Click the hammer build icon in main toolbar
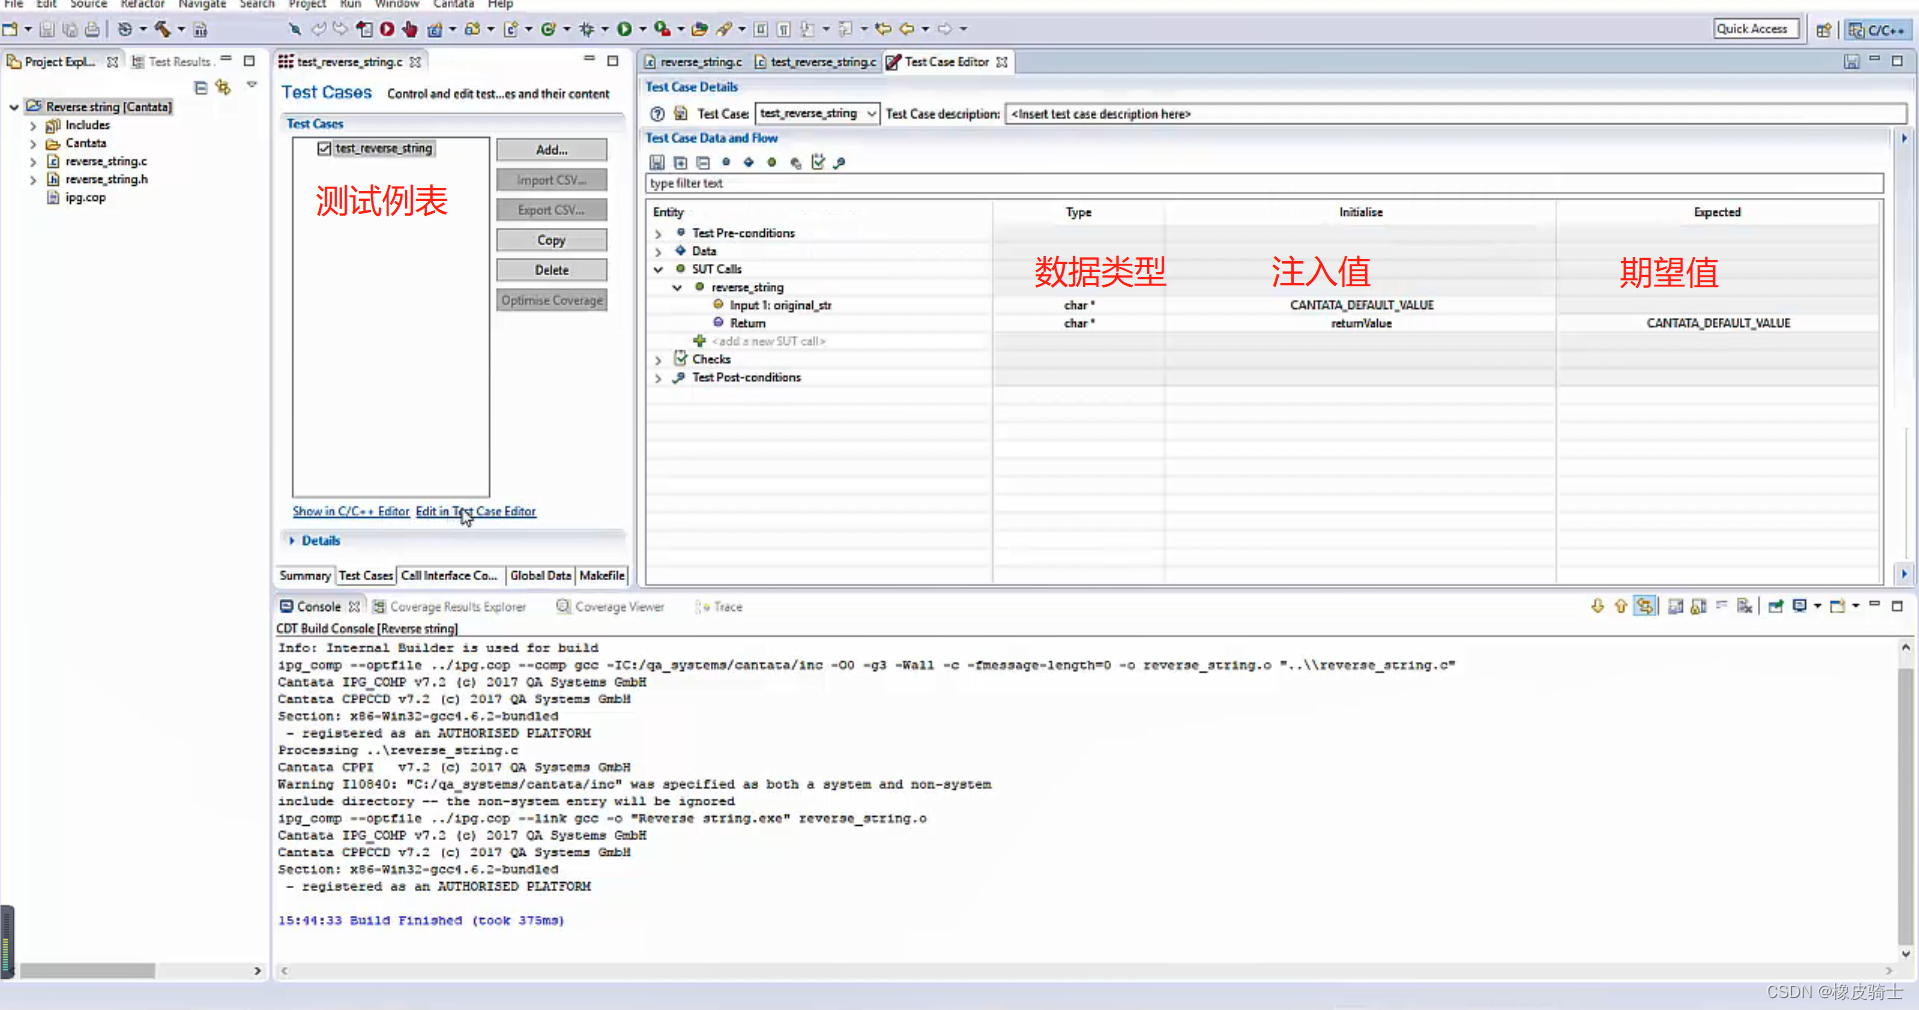Screen dimensions: 1919x1010 tap(162, 29)
